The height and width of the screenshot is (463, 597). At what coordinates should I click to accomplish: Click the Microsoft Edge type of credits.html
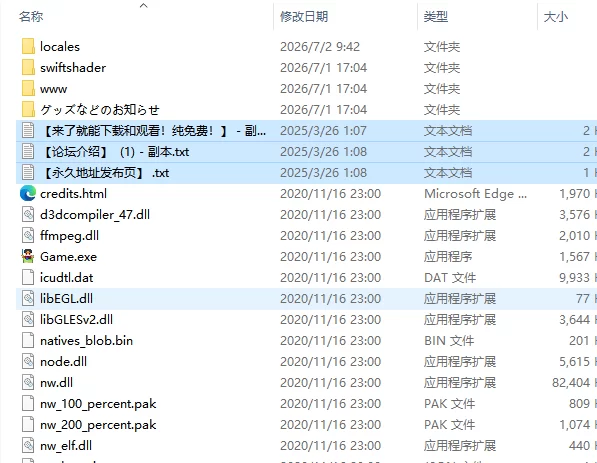click(476, 193)
